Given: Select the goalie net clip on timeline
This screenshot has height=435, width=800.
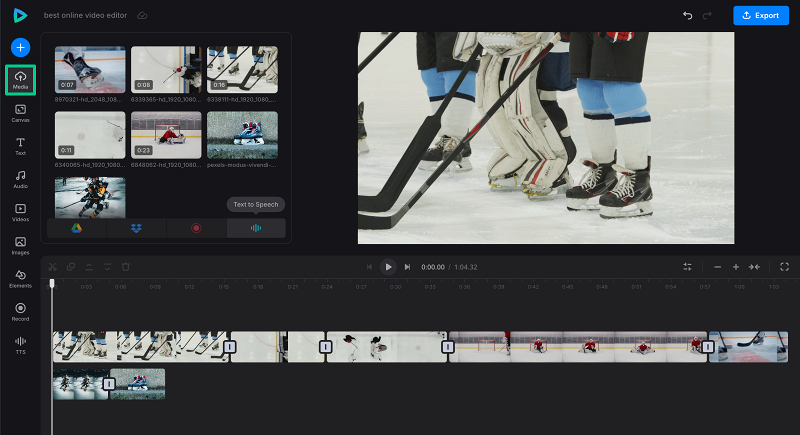Looking at the screenshot, I should pyautogui.click(x=578, y=347).
